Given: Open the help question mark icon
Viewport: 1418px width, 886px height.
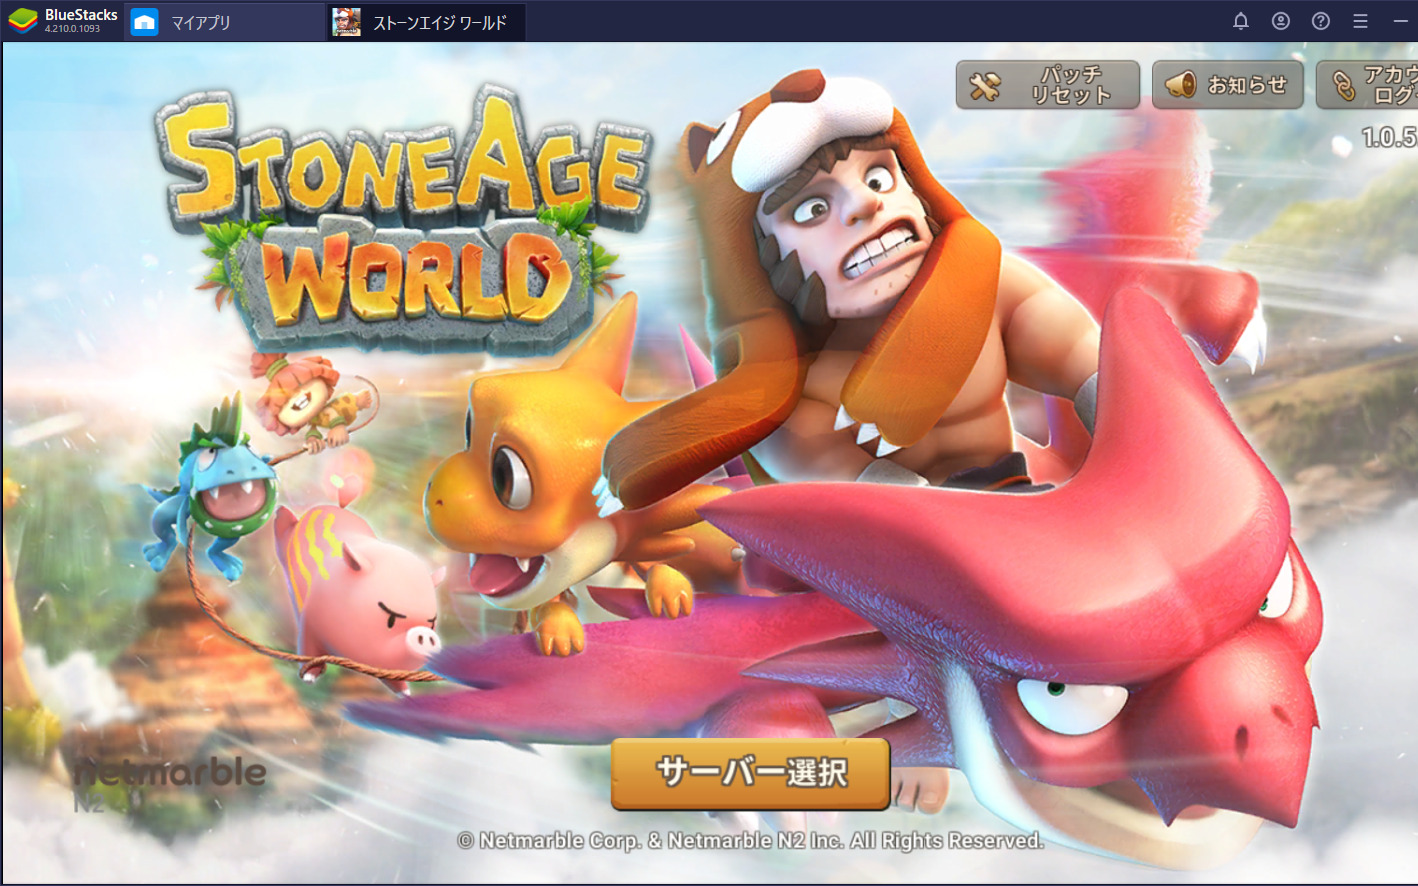Looking at the screenshot, I should (1321, 21).
